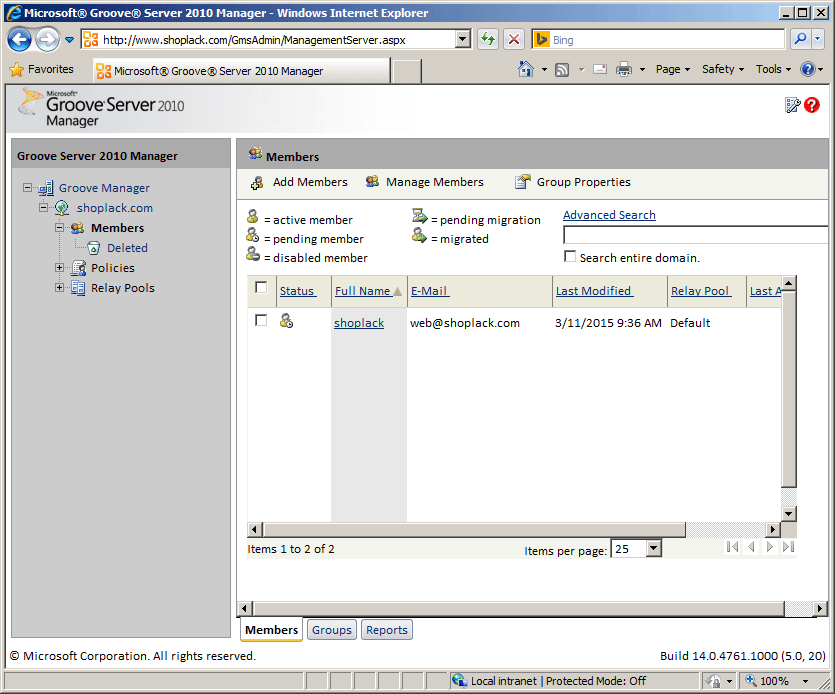Click the member search input field
Viewport: 835px width, 694px height.
(695, 235)
